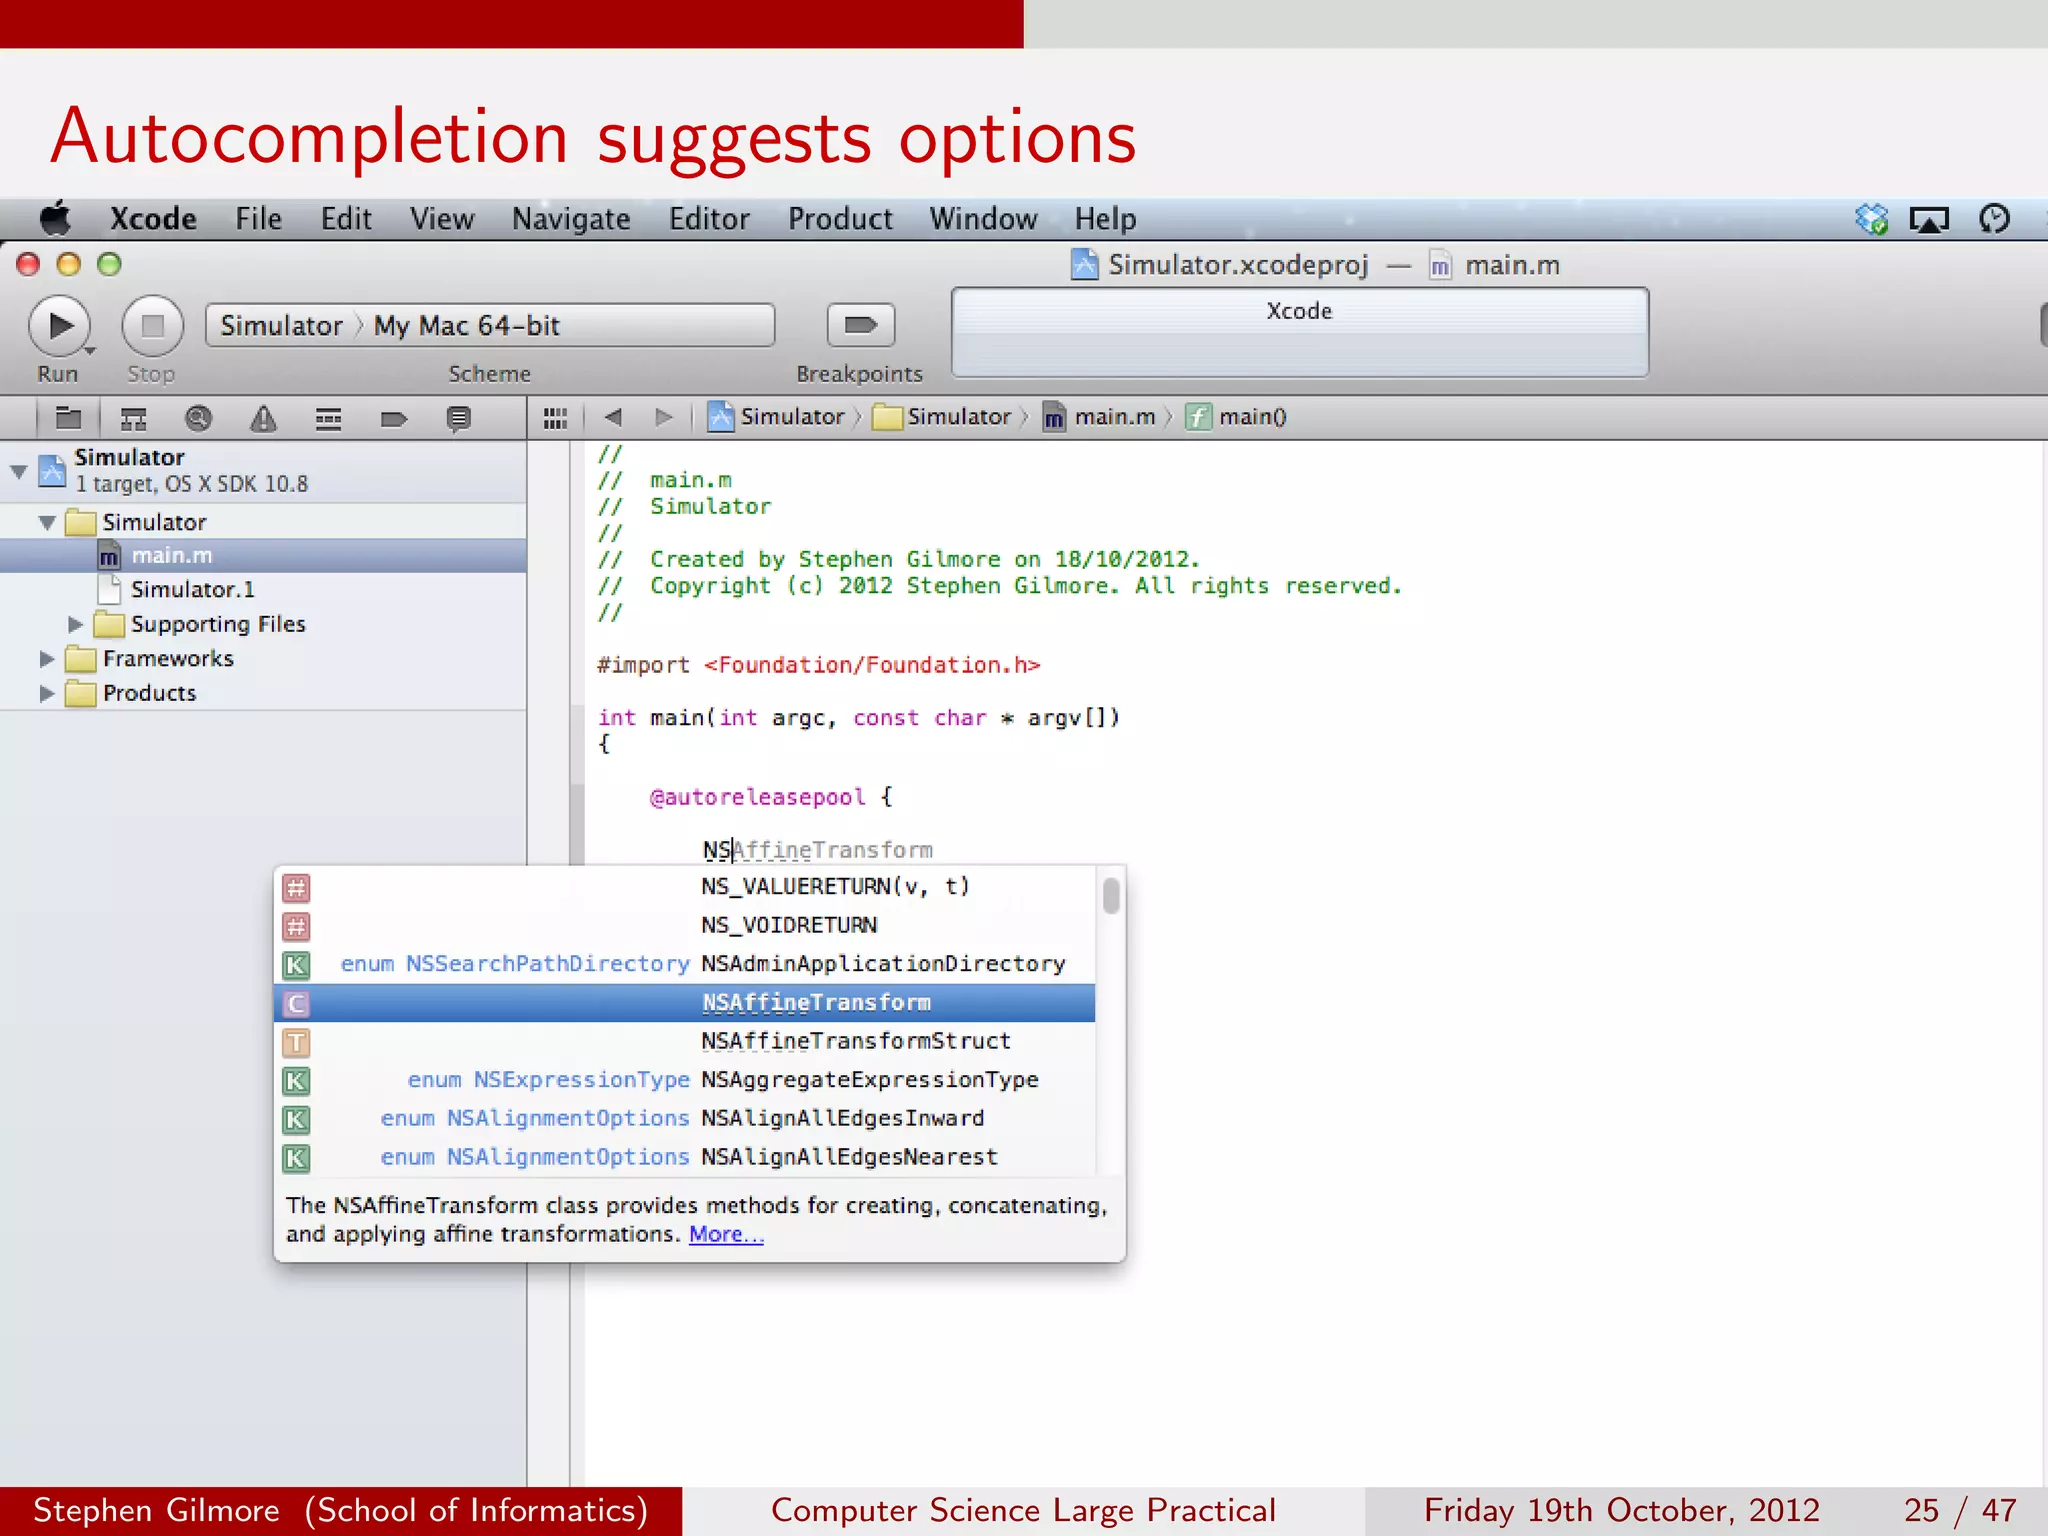Open the Product menu
This screenshot has height=1536, width=2048.
[840, 218]
